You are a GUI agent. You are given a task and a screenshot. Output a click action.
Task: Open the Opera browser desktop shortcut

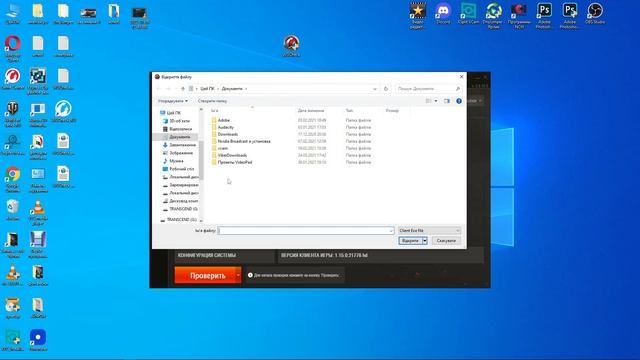point(13,48)
